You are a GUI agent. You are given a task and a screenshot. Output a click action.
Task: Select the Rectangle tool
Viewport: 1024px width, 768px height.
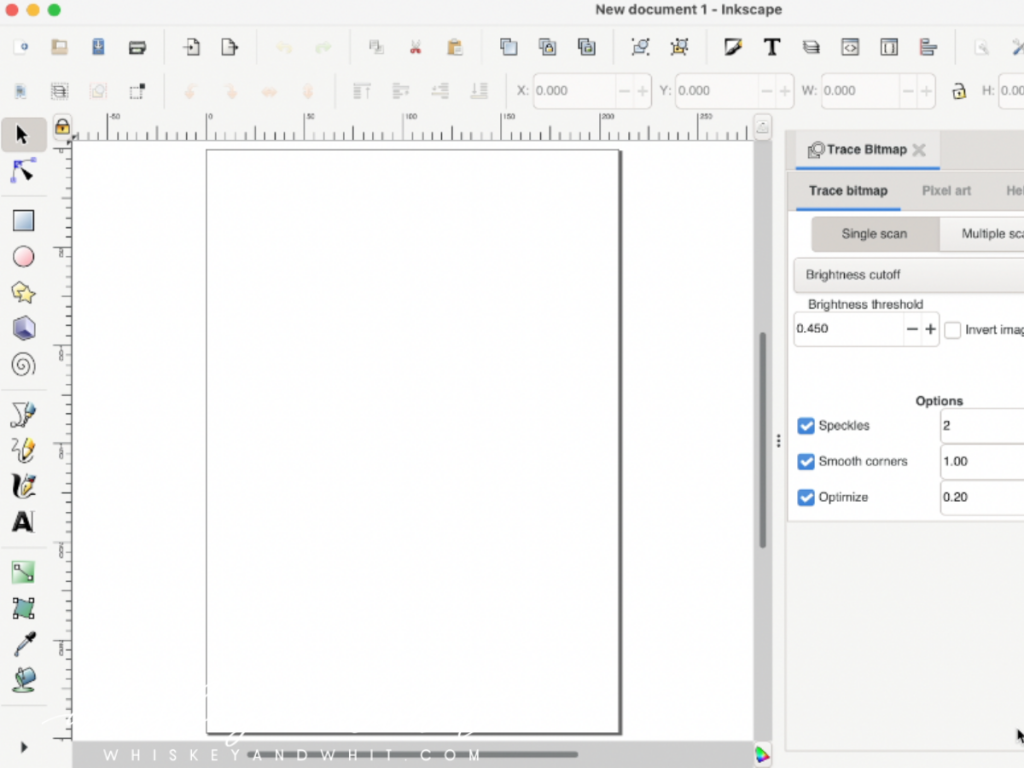tap(24, 221)
